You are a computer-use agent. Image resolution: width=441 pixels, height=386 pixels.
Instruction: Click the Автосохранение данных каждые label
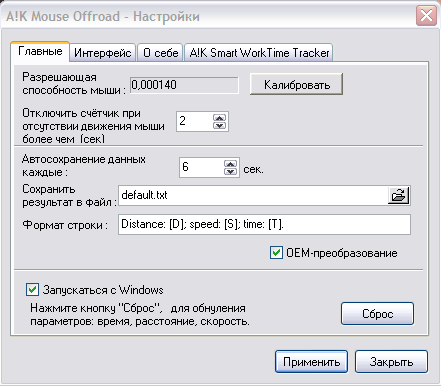84,166
